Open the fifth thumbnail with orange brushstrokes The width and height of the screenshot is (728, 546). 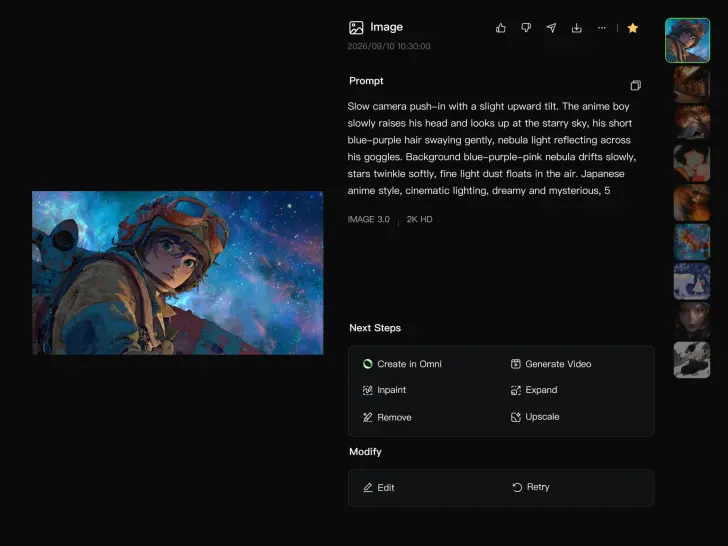pyautogui.click(x=692, y=202)
